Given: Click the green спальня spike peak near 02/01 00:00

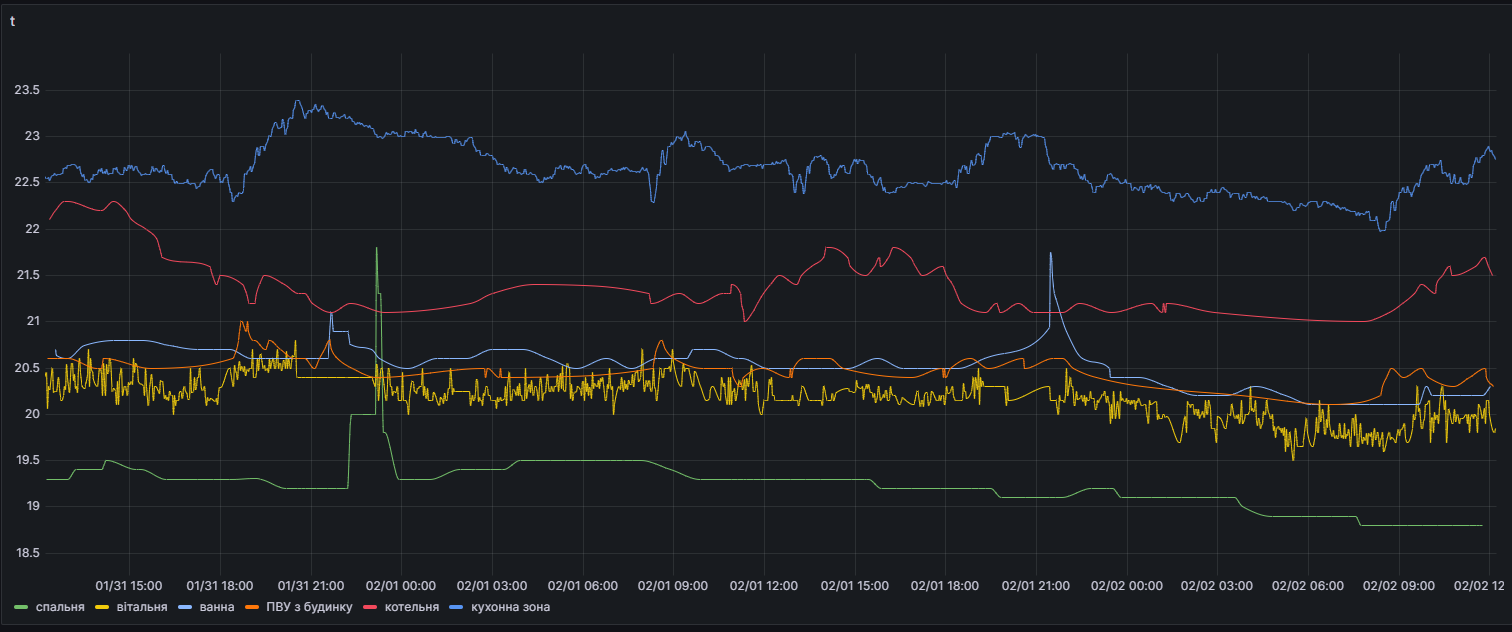Looking at the screenshot, I should coord(377,248).
